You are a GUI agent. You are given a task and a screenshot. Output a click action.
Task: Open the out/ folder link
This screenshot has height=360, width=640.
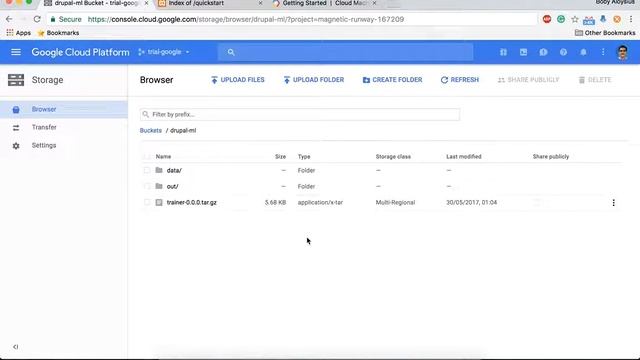pyautogui.click(x=172, y=187)
